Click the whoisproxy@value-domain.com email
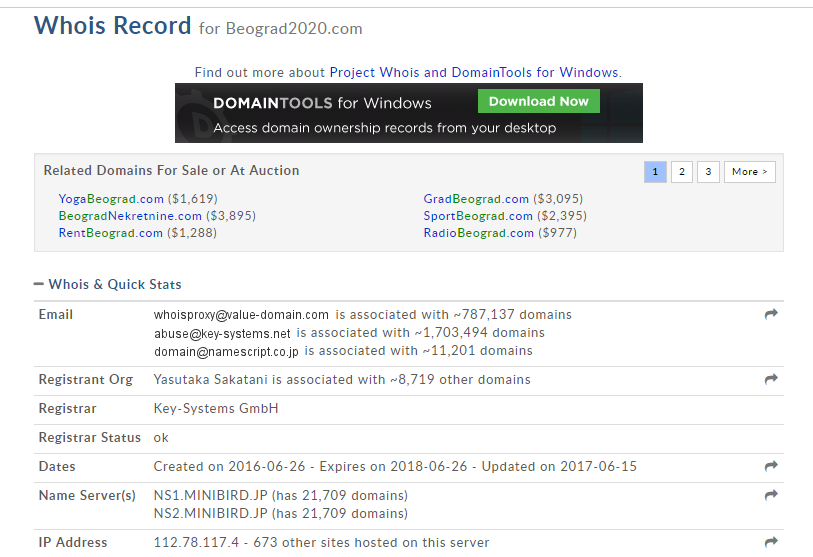813x557 pixels. (x=241, y=315)
